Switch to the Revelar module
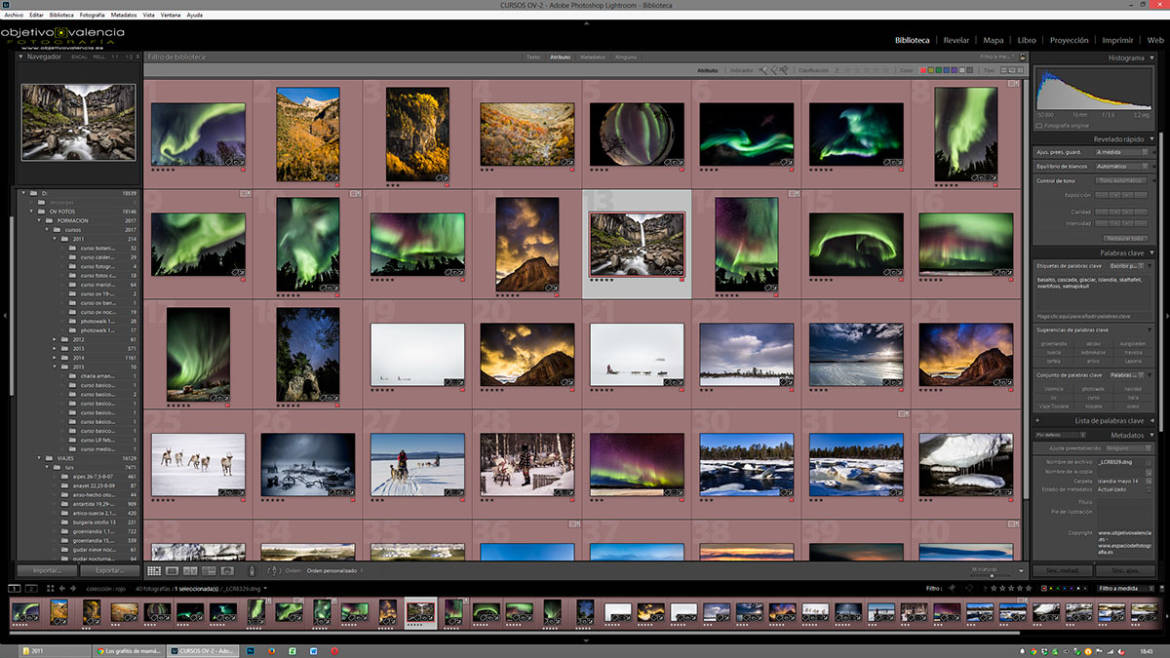The width and height of the screenshot is (1170, 658). pos(958,40)
